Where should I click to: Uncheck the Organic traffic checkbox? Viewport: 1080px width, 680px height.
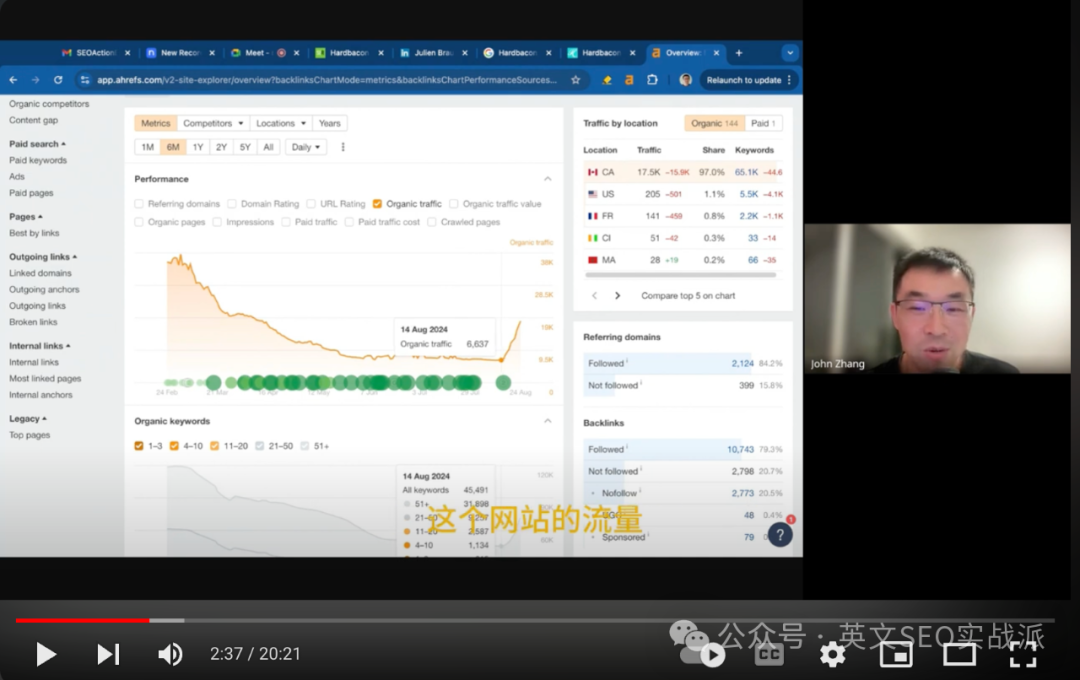pyautogui.click(x=377, y=204)
